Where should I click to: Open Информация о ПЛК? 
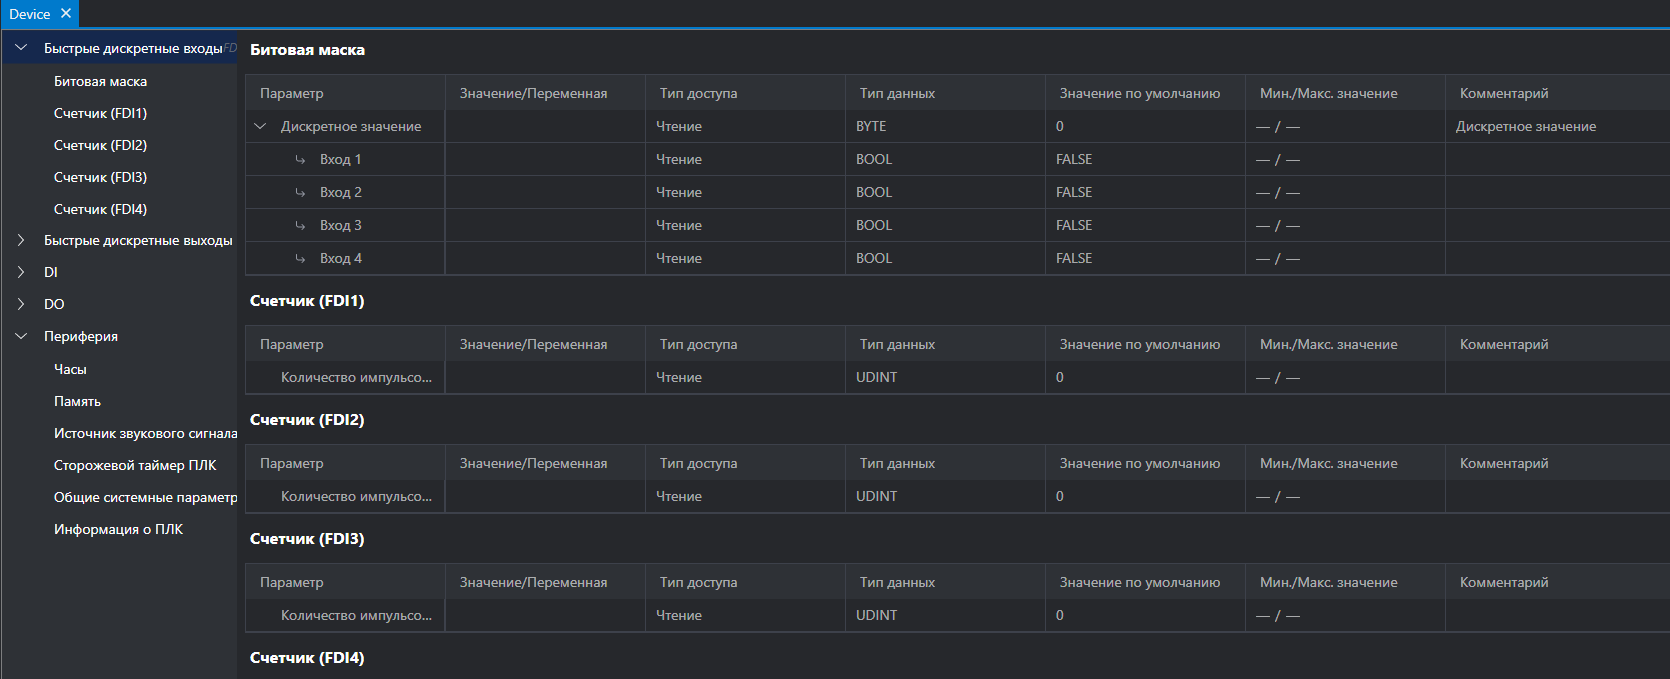[118, 529]
